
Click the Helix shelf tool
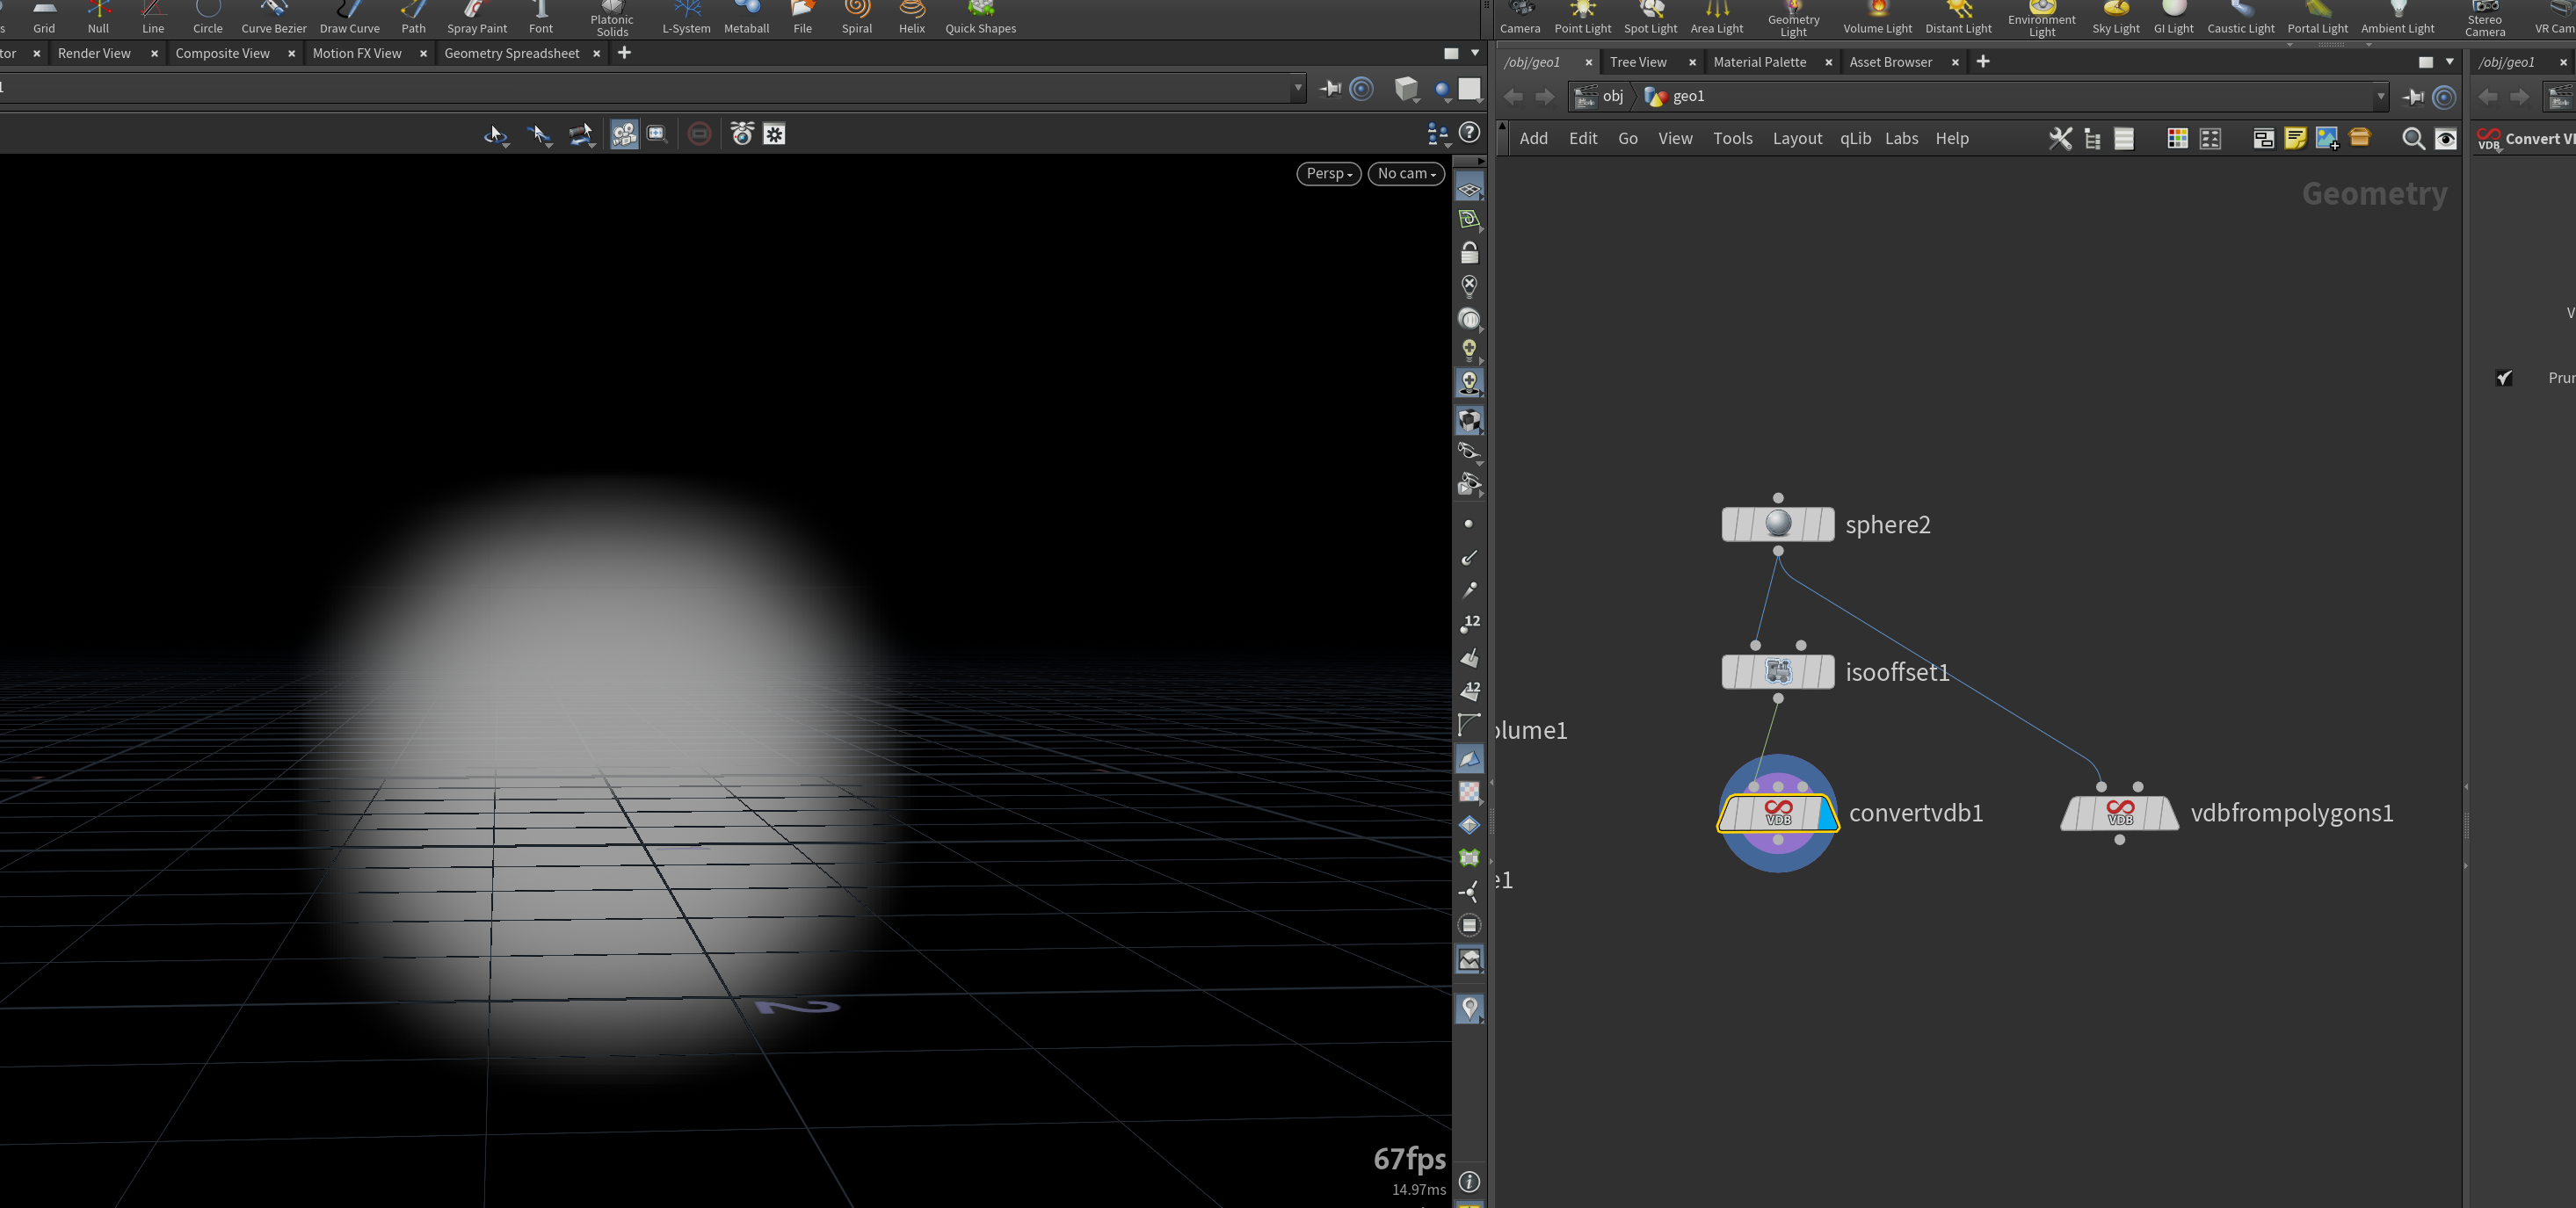(x=911, y=18)
